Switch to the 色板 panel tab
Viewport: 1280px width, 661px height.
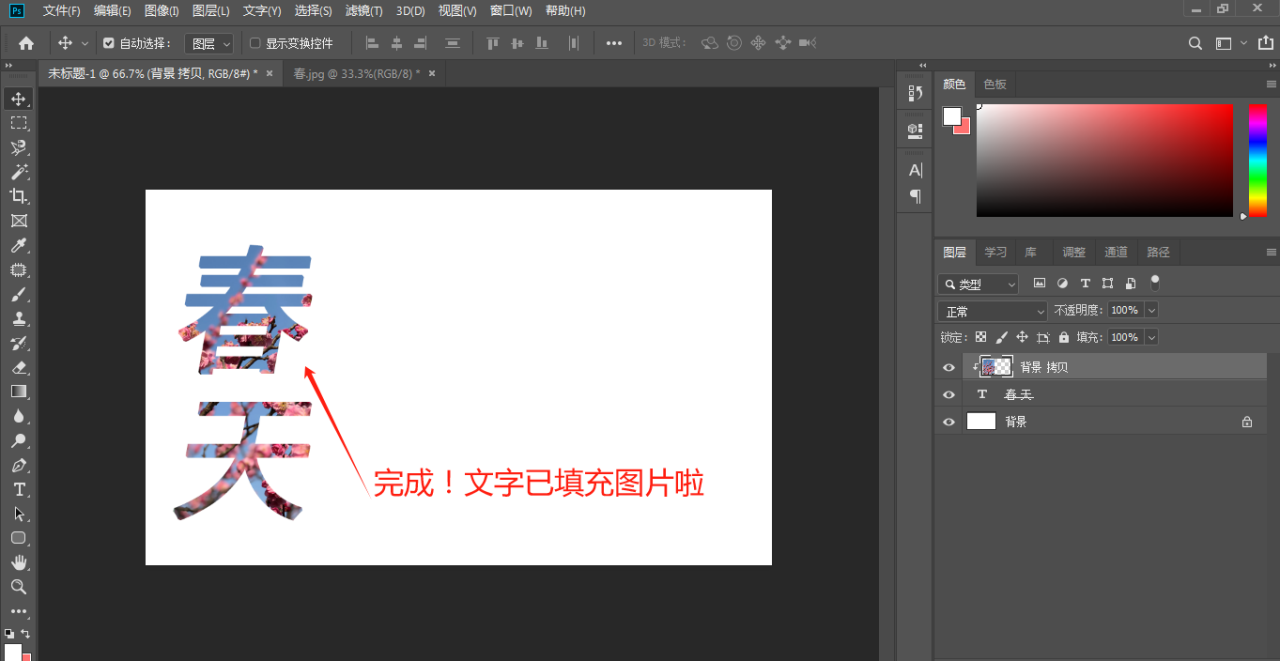click(x=995, y=84)
